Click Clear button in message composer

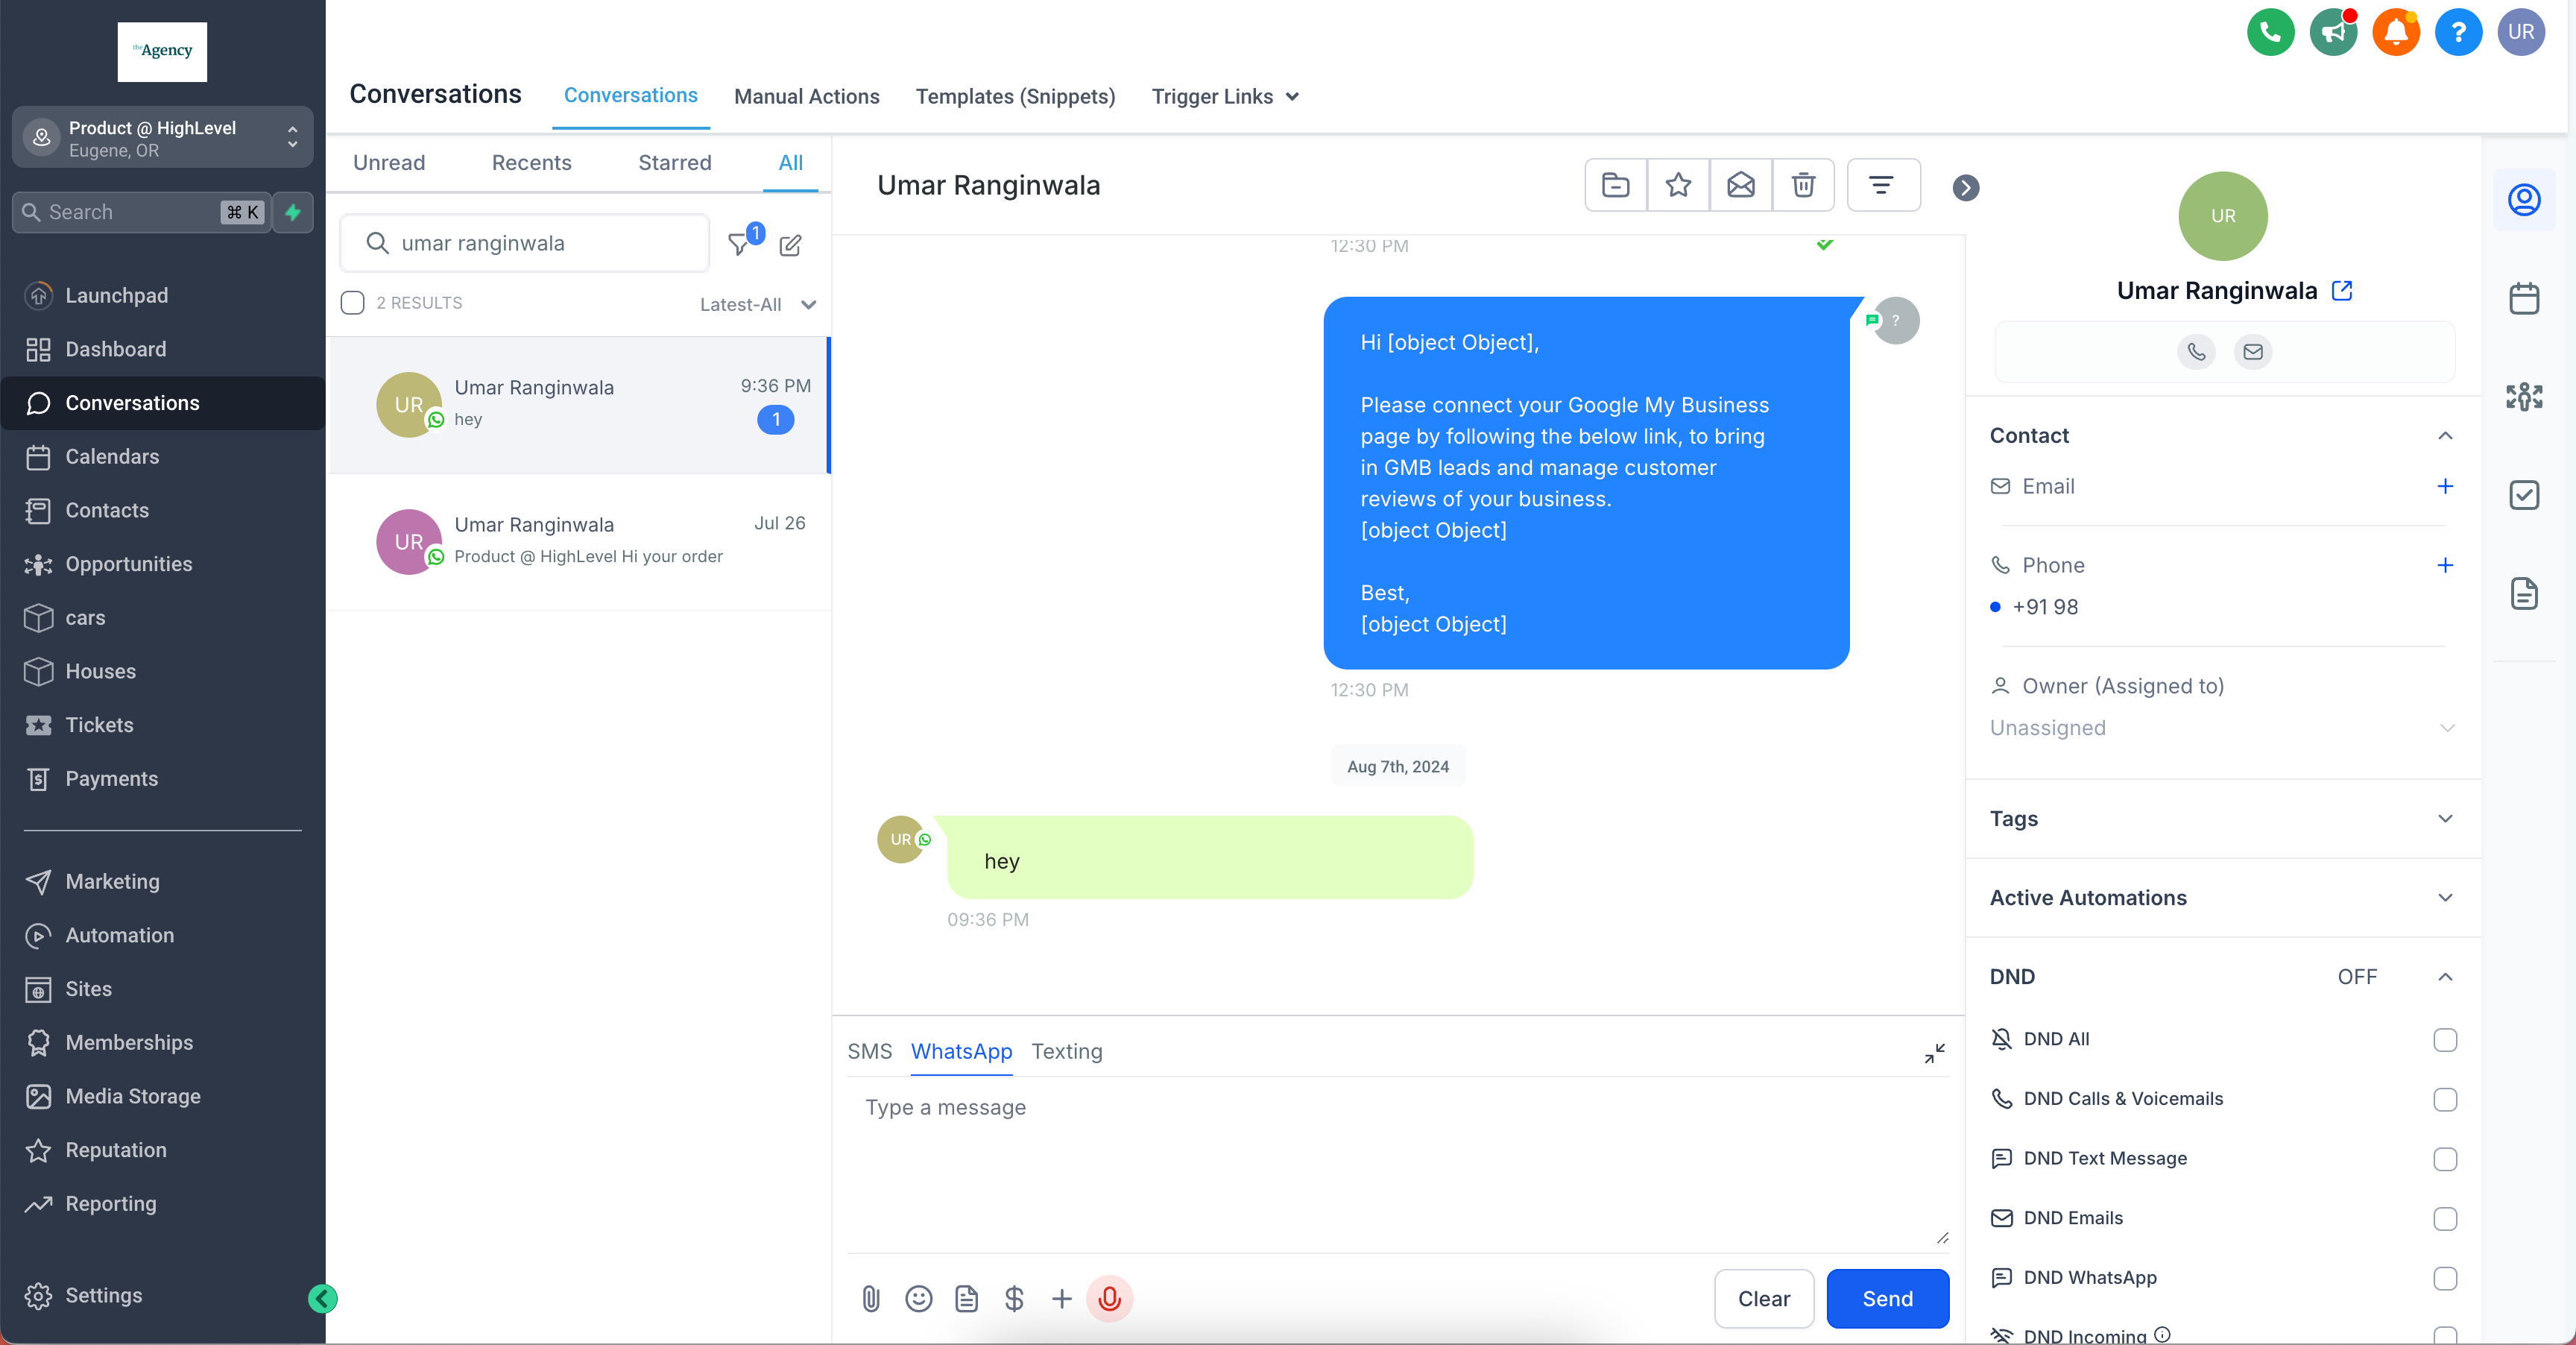click(1765, 1299)
